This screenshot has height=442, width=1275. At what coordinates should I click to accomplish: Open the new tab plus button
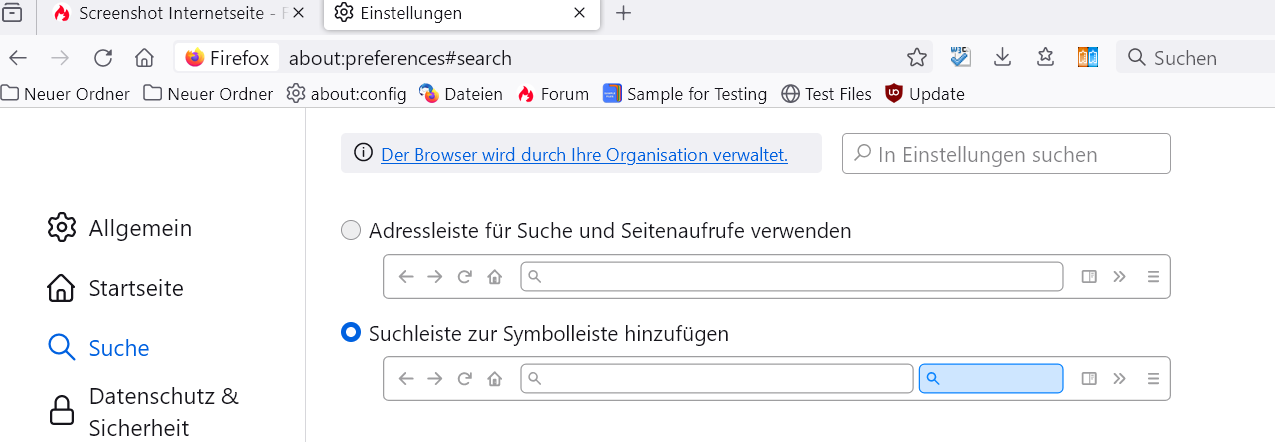click(623, 13)
